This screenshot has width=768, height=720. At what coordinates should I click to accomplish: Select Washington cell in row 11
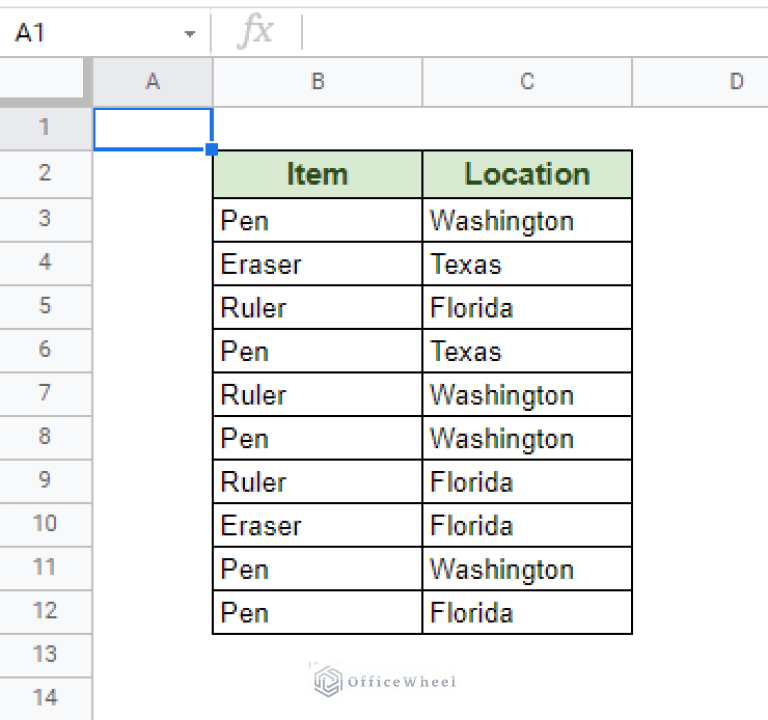pos(527,569)
